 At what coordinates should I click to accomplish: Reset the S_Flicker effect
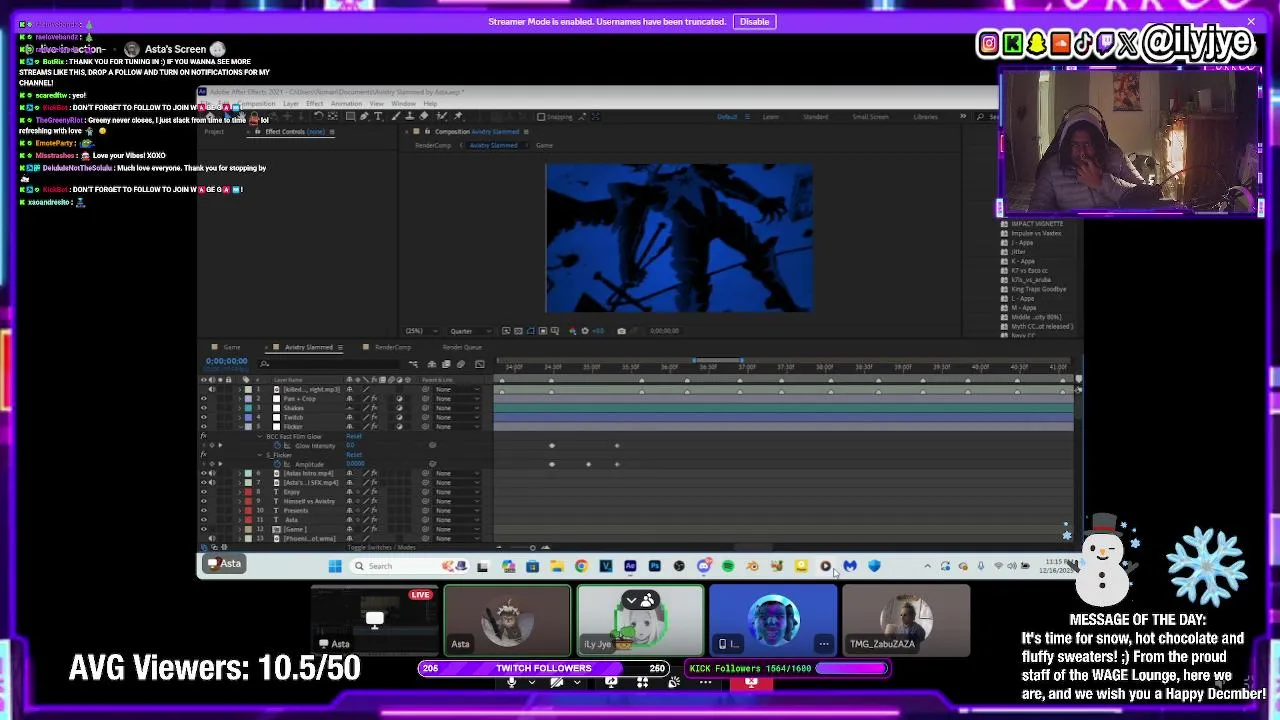tap(354, 455)
